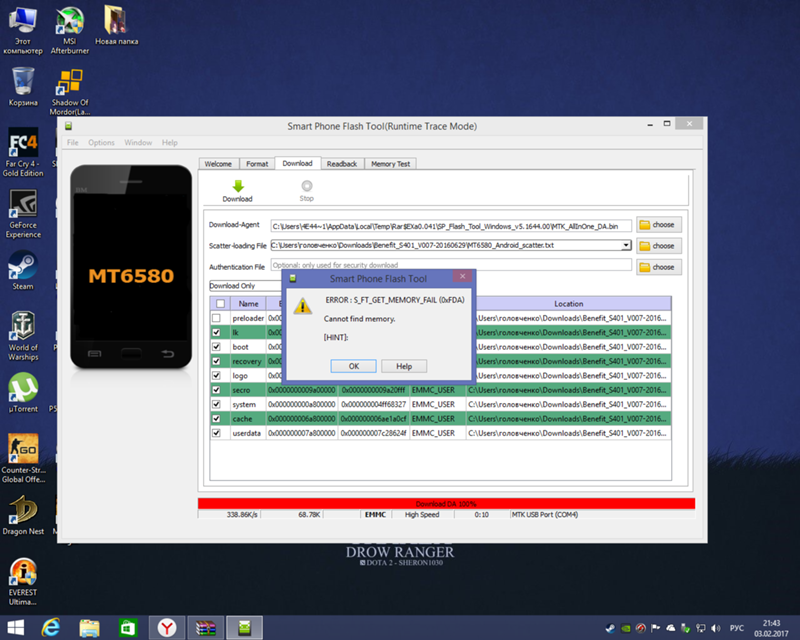Viewport: 800px width, 640px height.
Task: Open the Options menu
Action: coord(101,143)
